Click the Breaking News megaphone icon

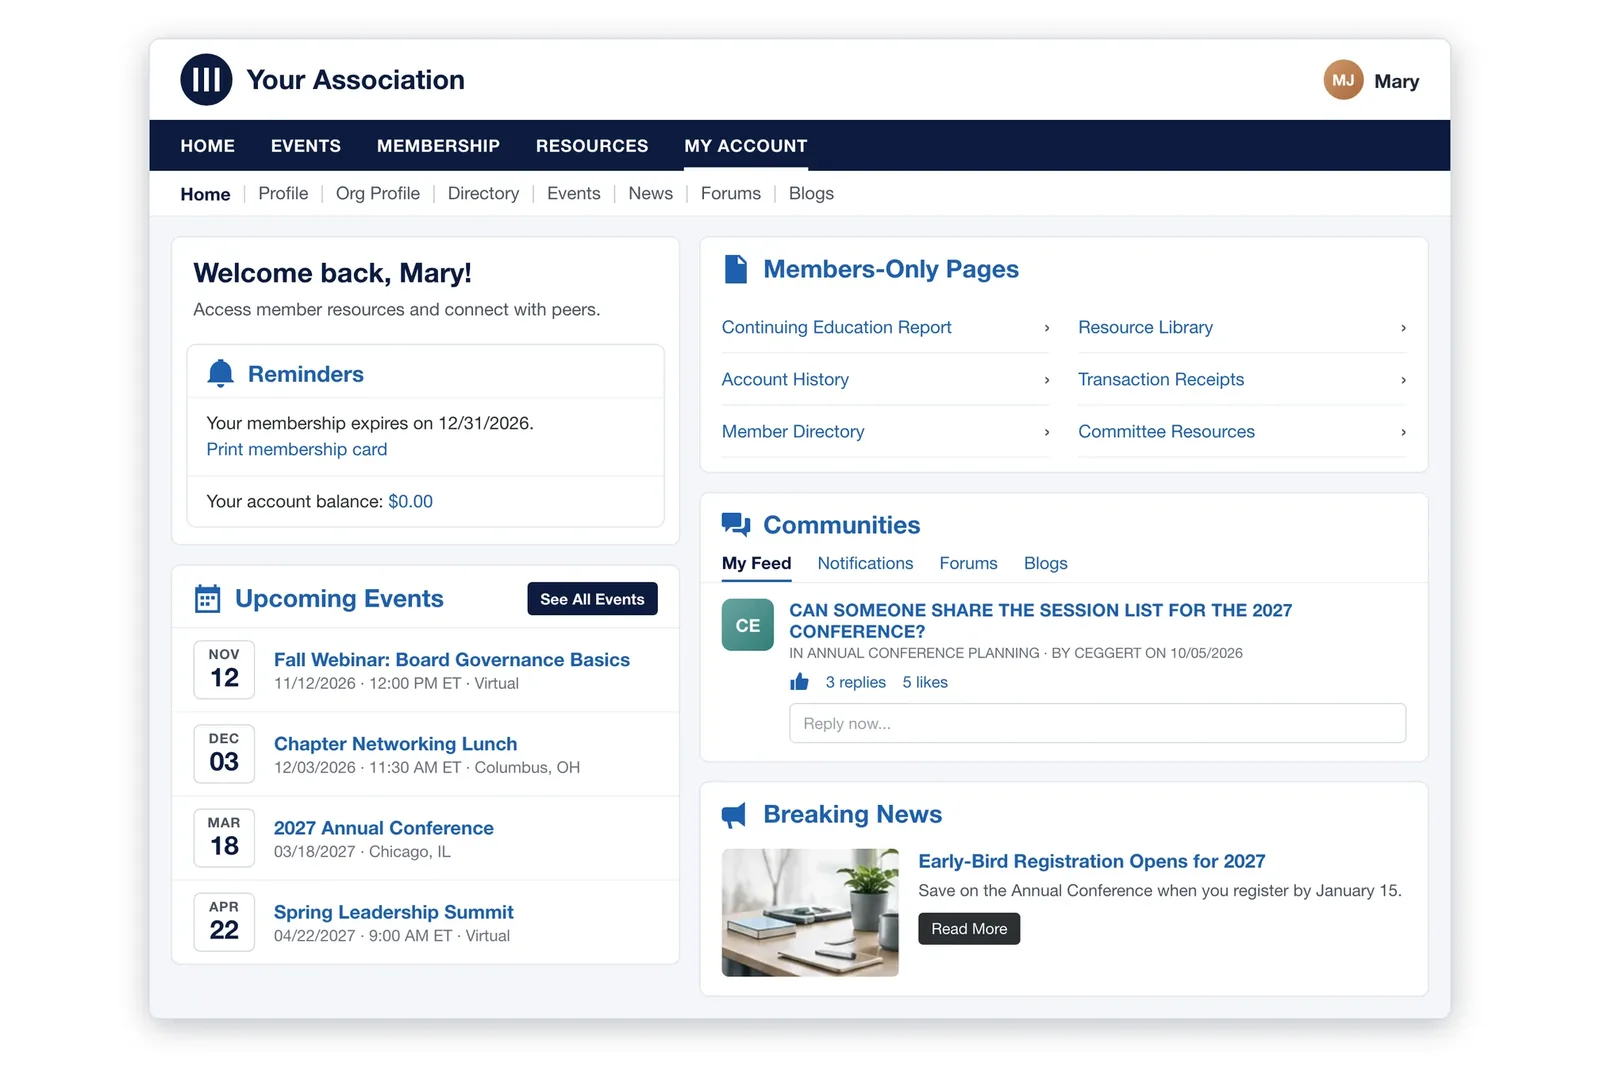click(734, 815)
